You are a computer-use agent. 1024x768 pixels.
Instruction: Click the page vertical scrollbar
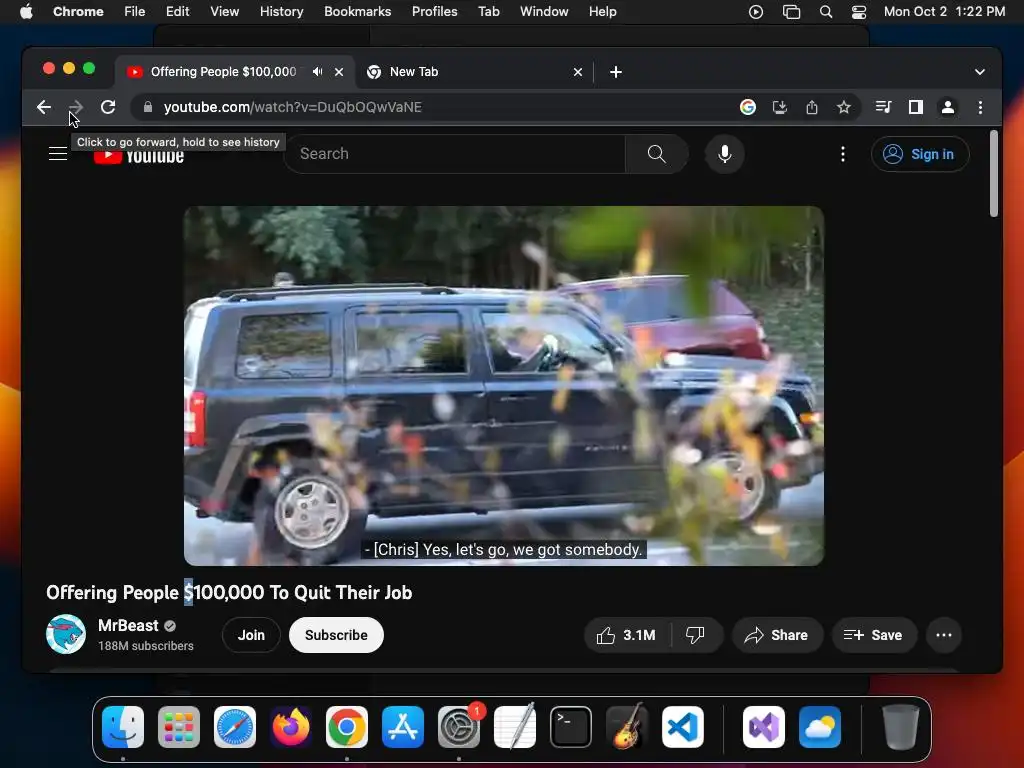coord(994,174)
